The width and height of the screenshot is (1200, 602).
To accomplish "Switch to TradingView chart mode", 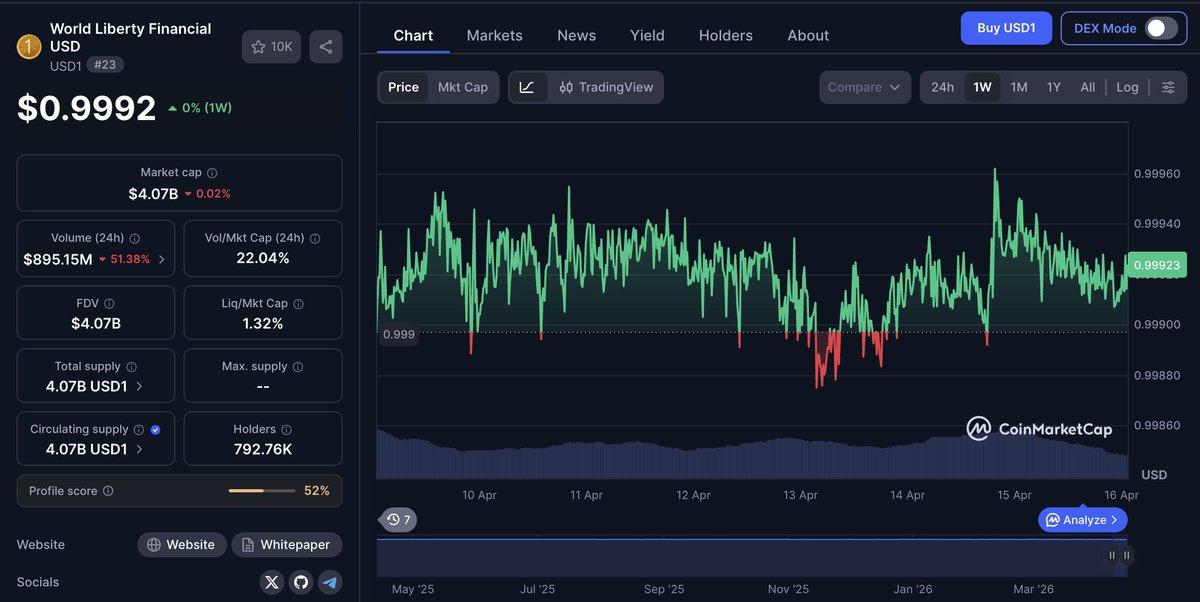I will (606, 87).
